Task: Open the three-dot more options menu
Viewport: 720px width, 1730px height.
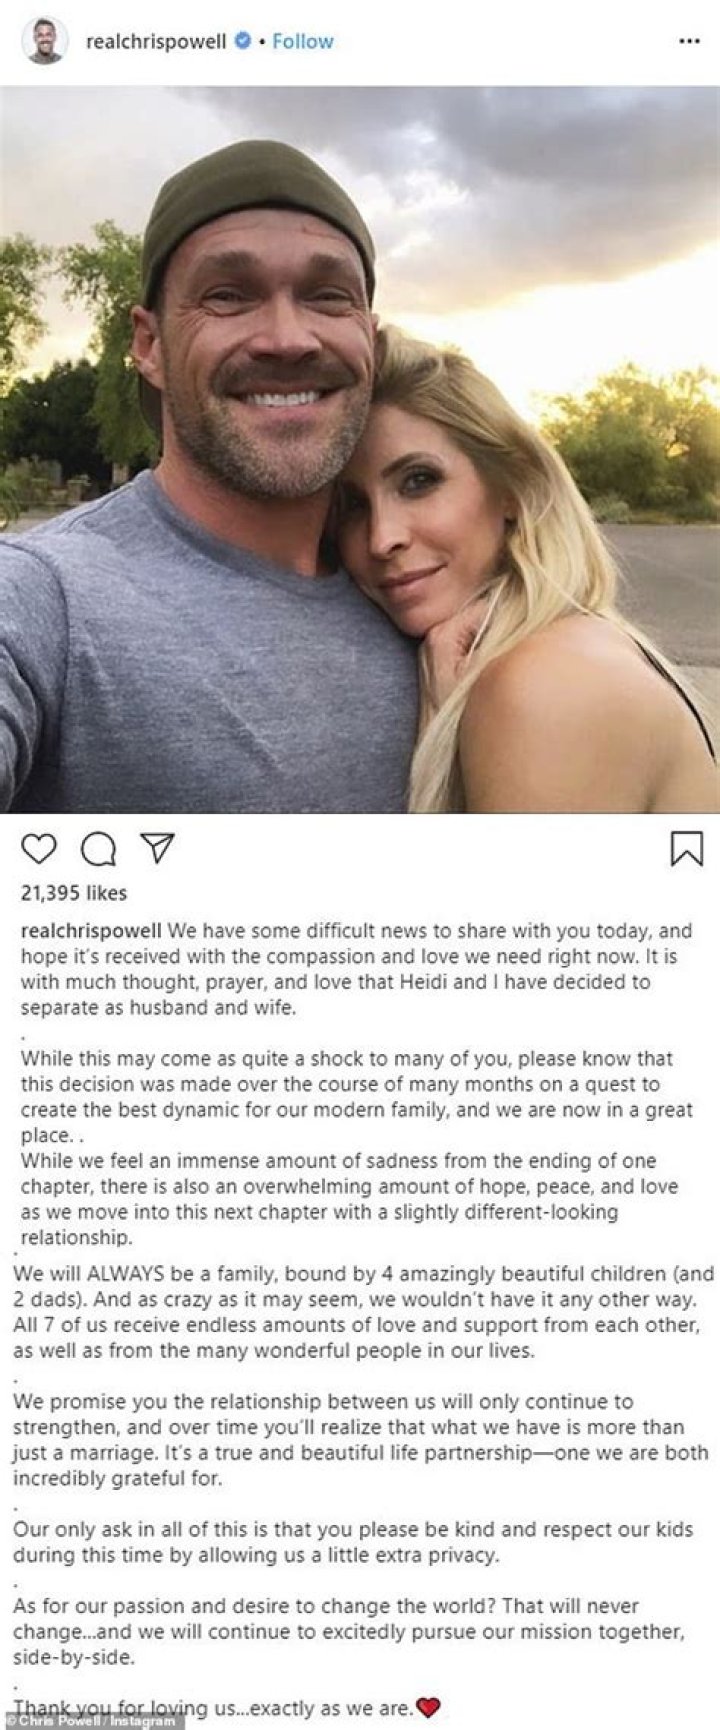Action: click(x=689, y=42)
